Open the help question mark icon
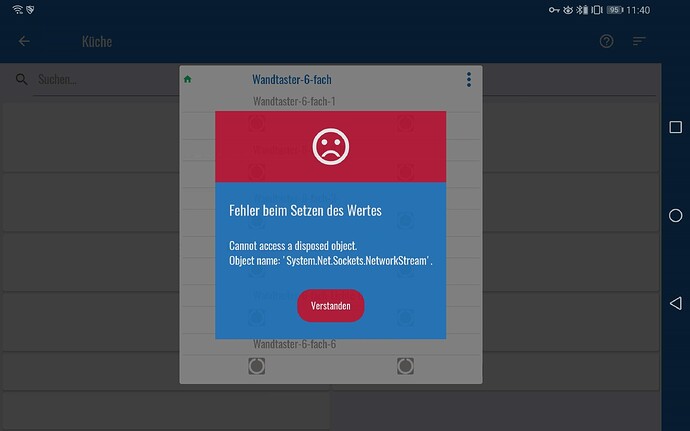Screen dimensions: 690x431 pyautogui.click(x=606, y=42)
